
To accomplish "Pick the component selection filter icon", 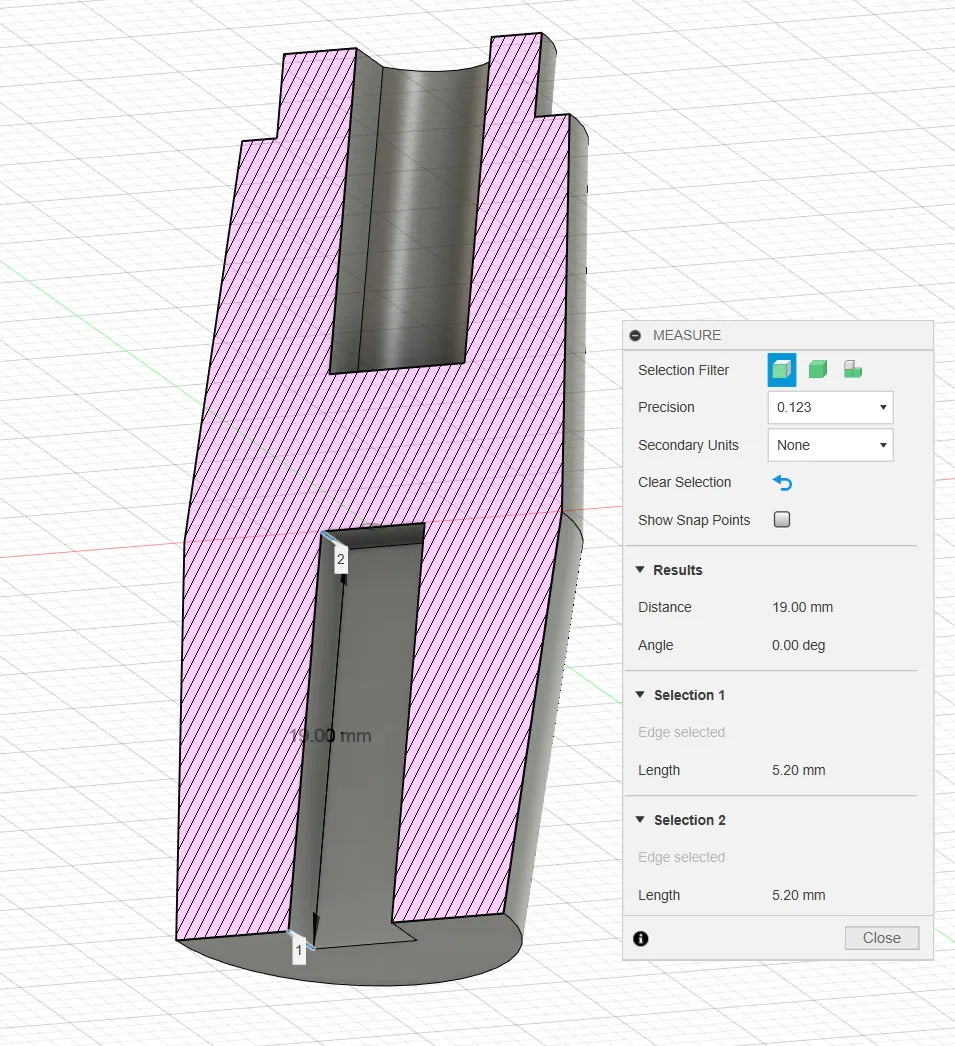I will [x=852, y=370].
